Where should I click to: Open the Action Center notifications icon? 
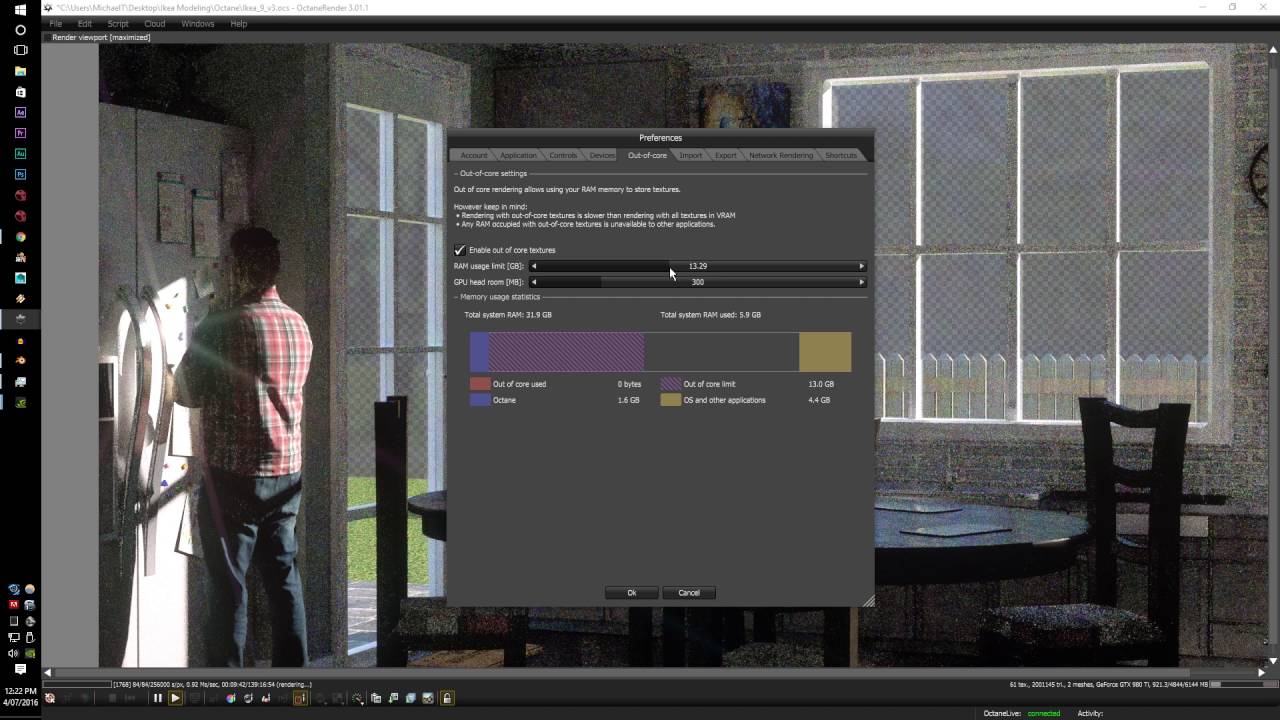click(20, 669)
